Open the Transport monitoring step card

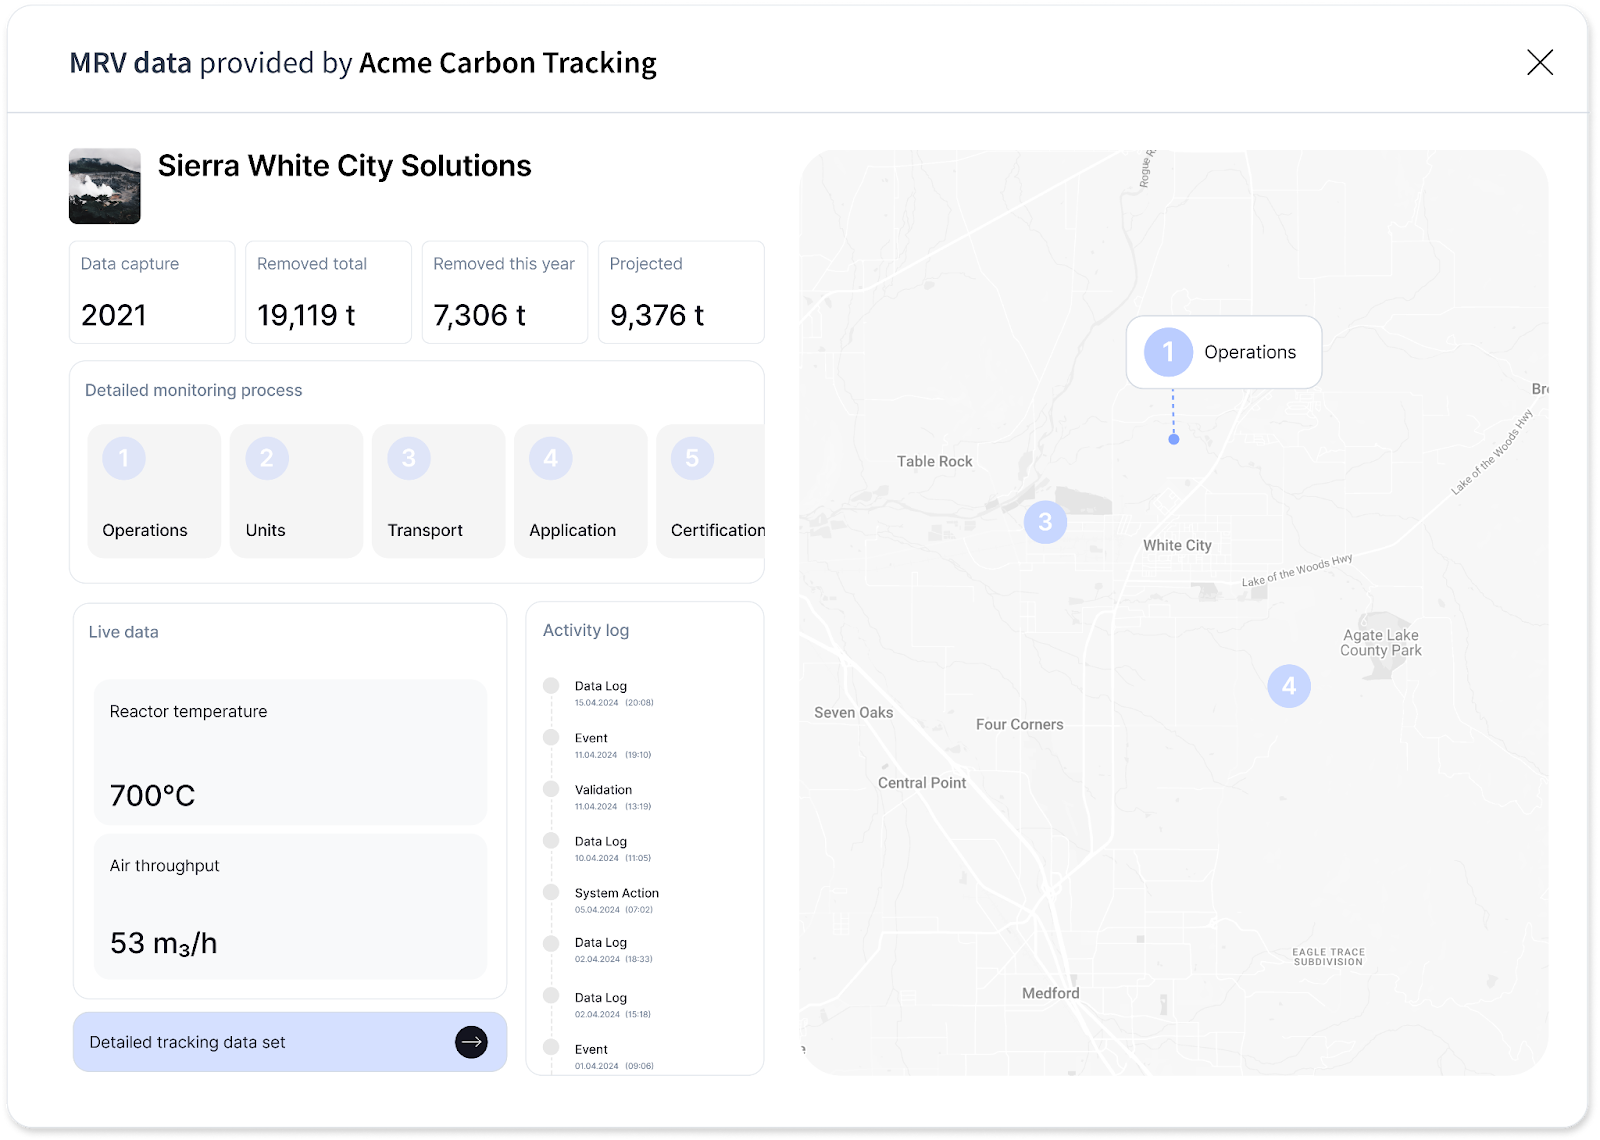point(439,491)
